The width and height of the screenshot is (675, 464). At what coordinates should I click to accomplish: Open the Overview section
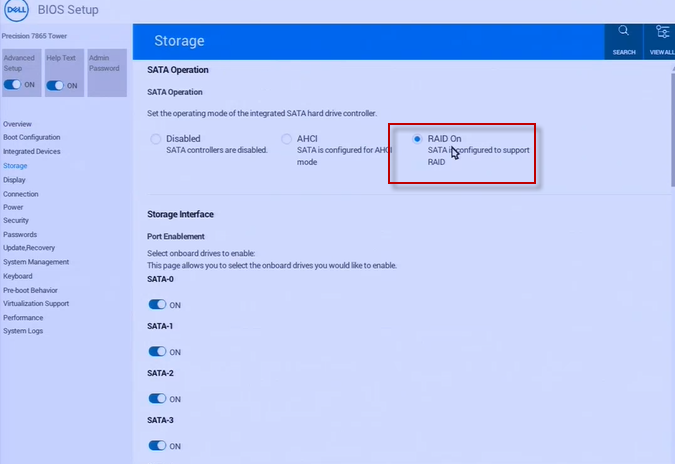click(x=17, y=124)
